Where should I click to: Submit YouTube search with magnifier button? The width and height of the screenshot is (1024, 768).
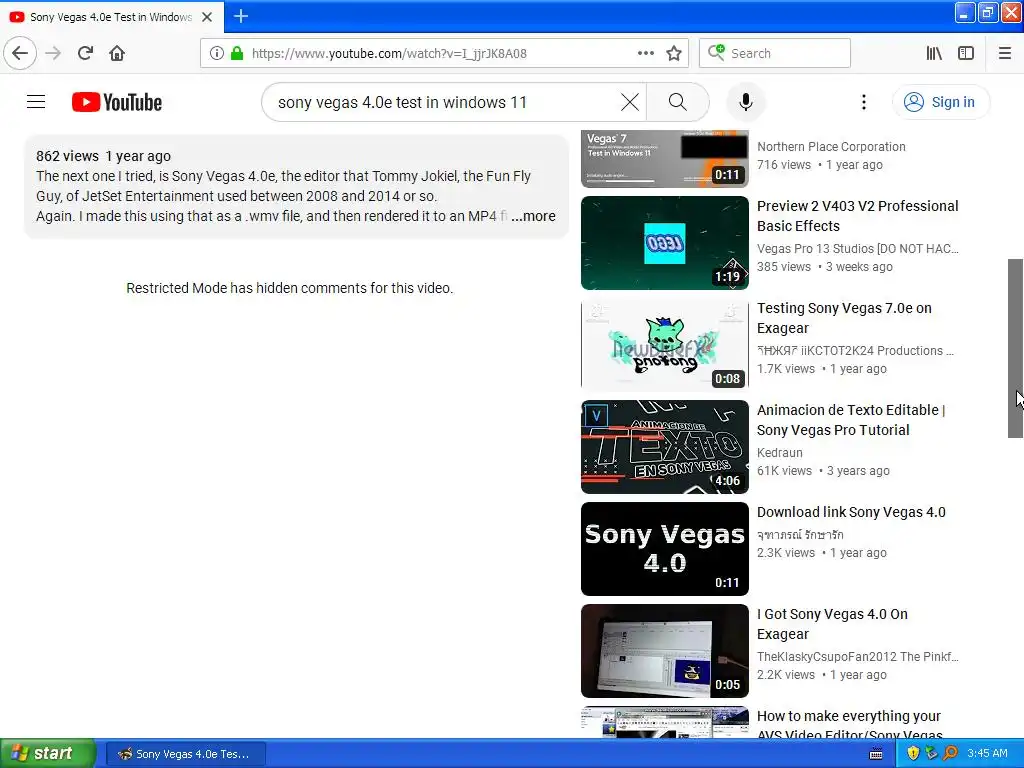[678, 102]
